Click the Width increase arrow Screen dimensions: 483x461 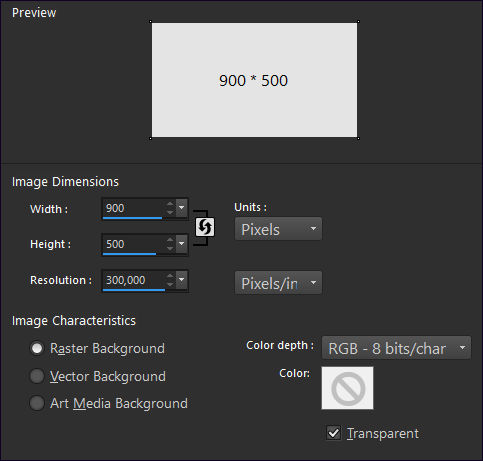coord(170,204)
